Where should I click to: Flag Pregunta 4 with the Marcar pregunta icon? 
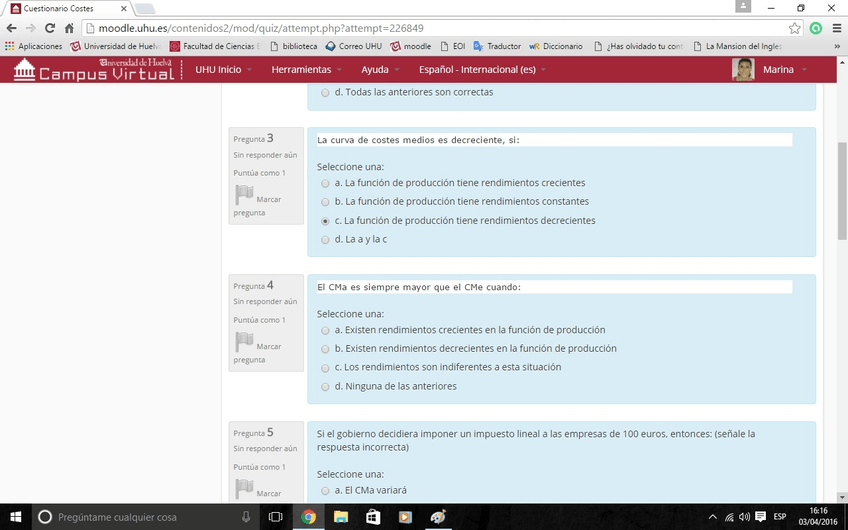tap(244, 342)
